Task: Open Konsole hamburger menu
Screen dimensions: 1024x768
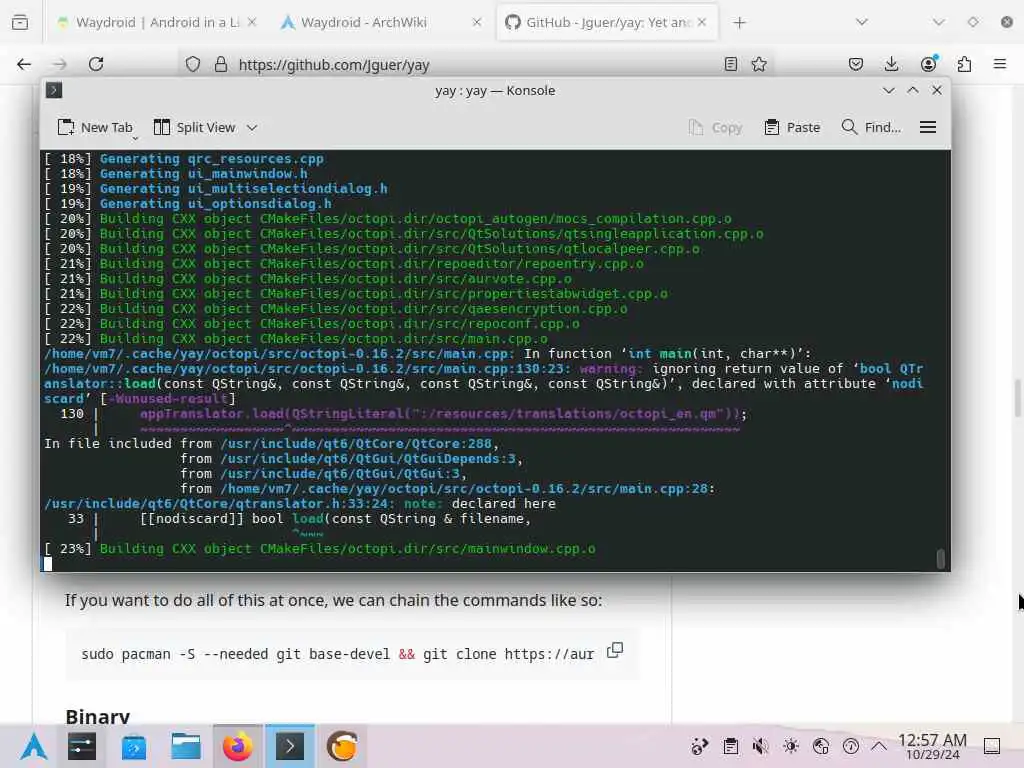Action: [928, 127]
